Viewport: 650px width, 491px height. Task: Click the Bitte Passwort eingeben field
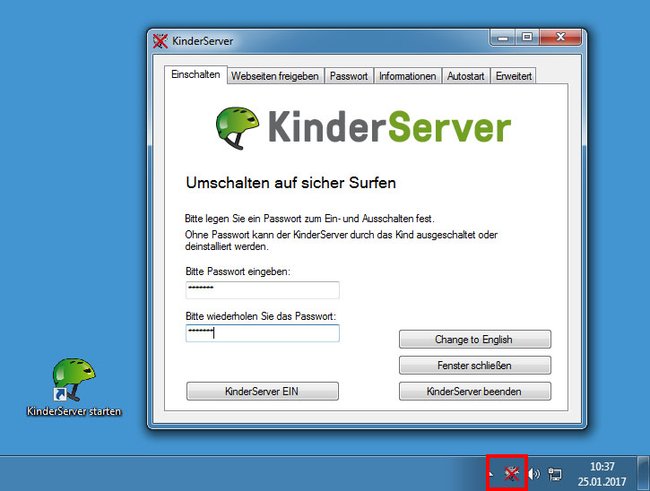pyautogui.click(x=262, y=290)
